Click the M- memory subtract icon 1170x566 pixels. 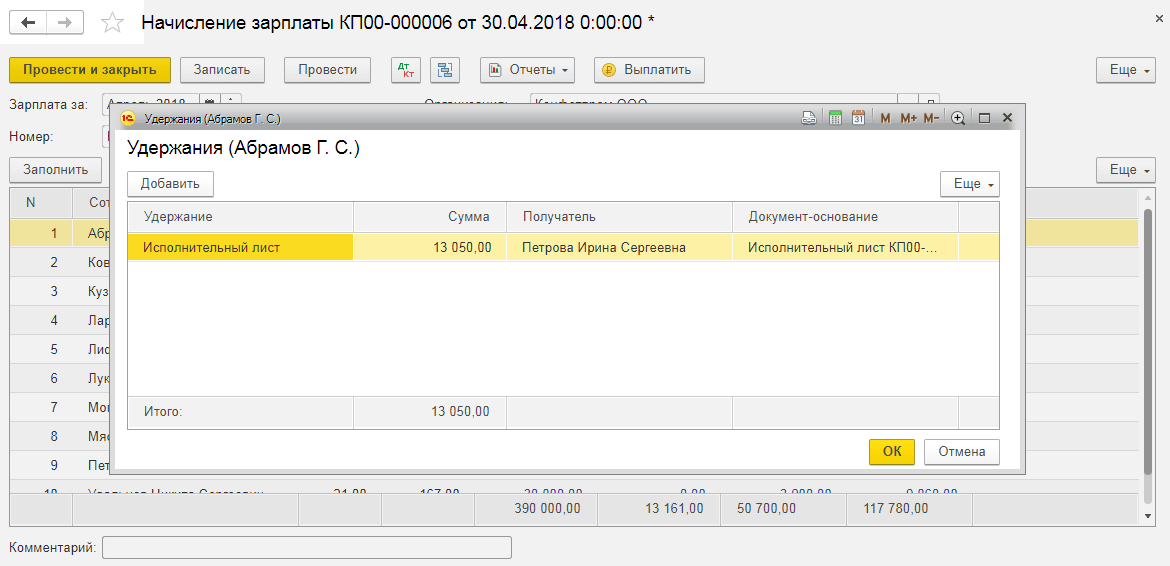[x=930, y=118]
